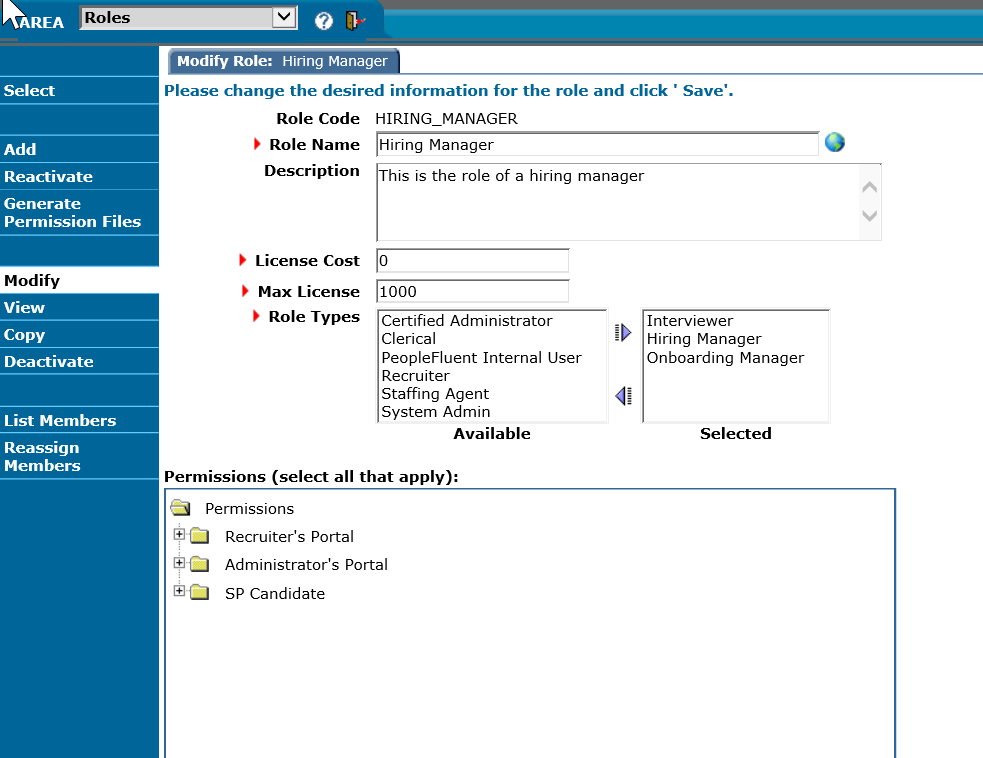Select PeopleFluent Internal User in Available list
983x758 pixels.
click(x=481, y=357)
